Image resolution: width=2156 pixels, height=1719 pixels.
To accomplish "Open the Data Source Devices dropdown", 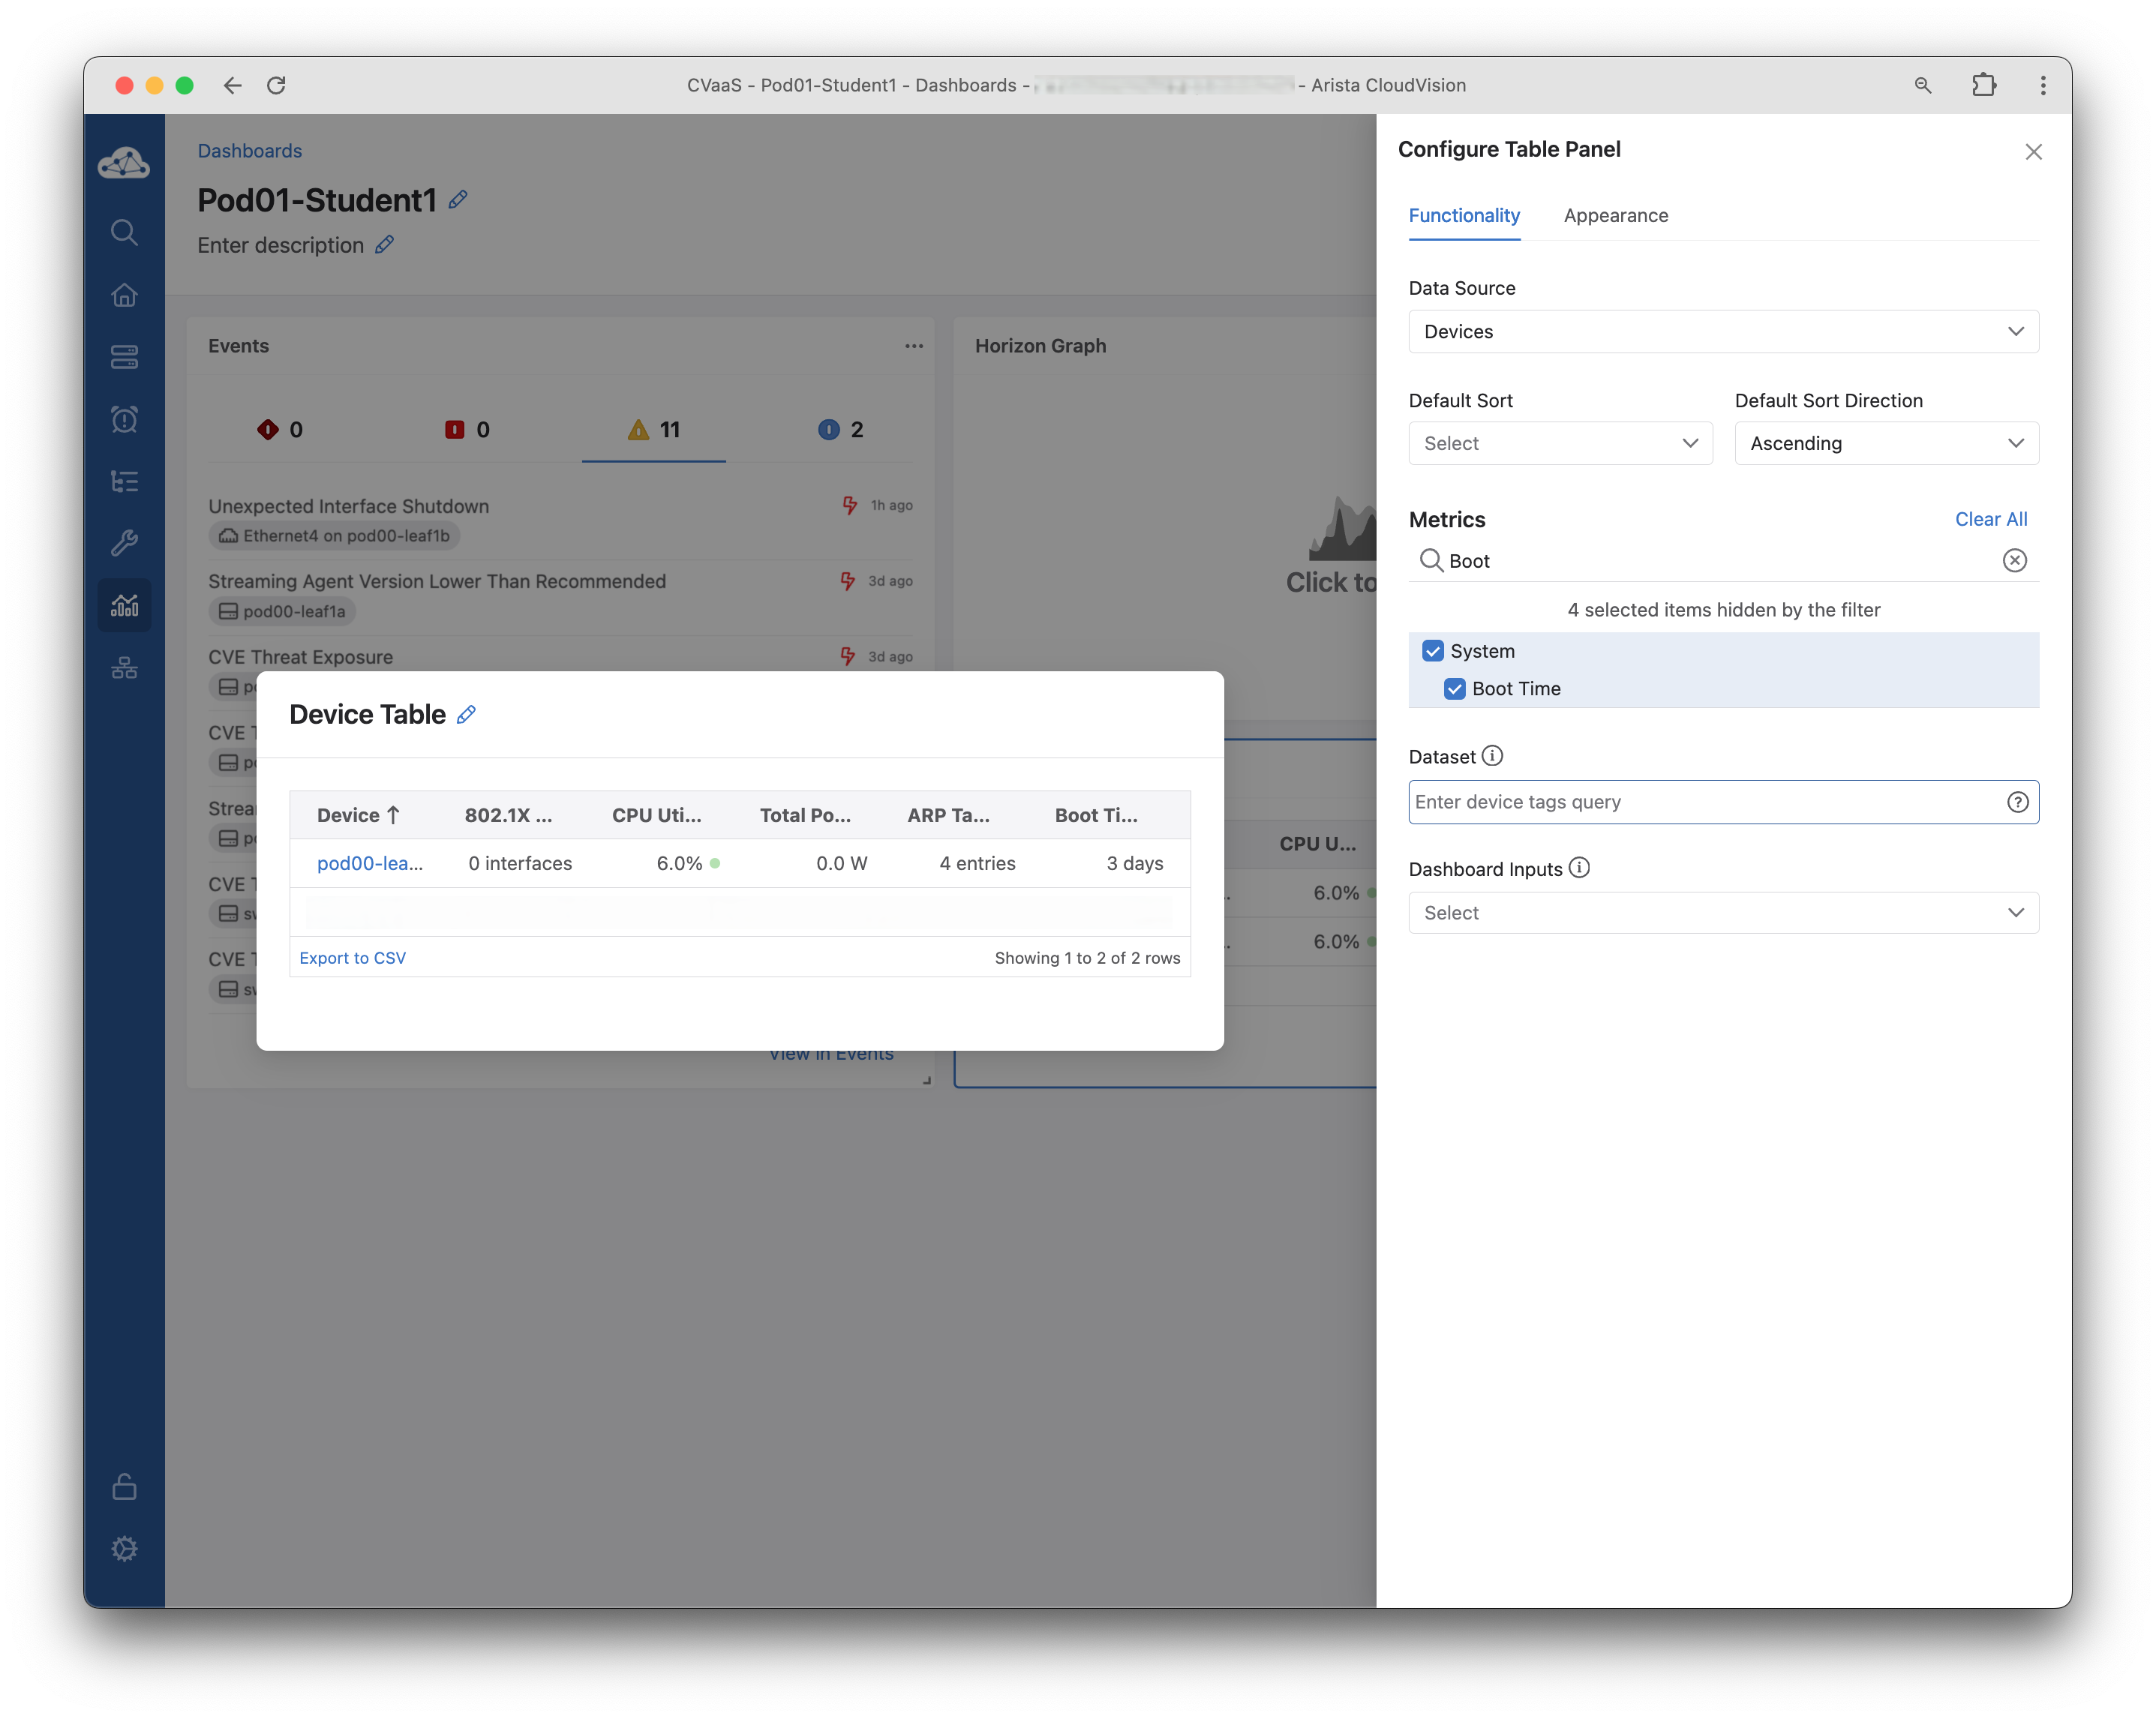I will (x=1722, y=332).
